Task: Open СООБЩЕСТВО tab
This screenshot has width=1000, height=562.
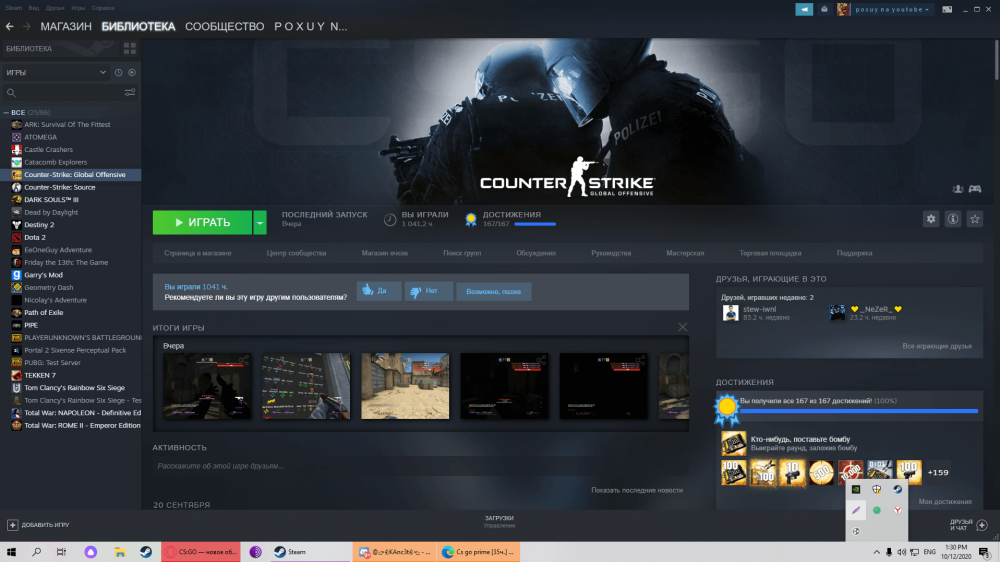Action: coord(224,27)
